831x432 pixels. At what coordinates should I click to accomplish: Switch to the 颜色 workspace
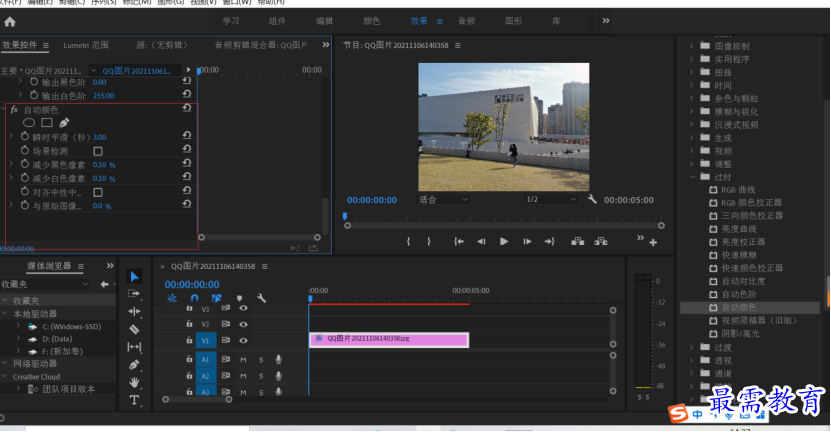point(372,21)
